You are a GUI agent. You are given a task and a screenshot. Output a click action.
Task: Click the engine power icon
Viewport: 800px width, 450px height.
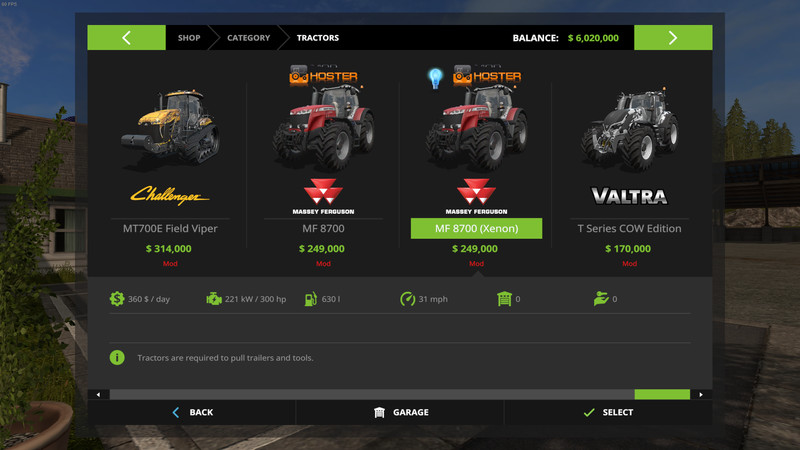pos(214,298)
